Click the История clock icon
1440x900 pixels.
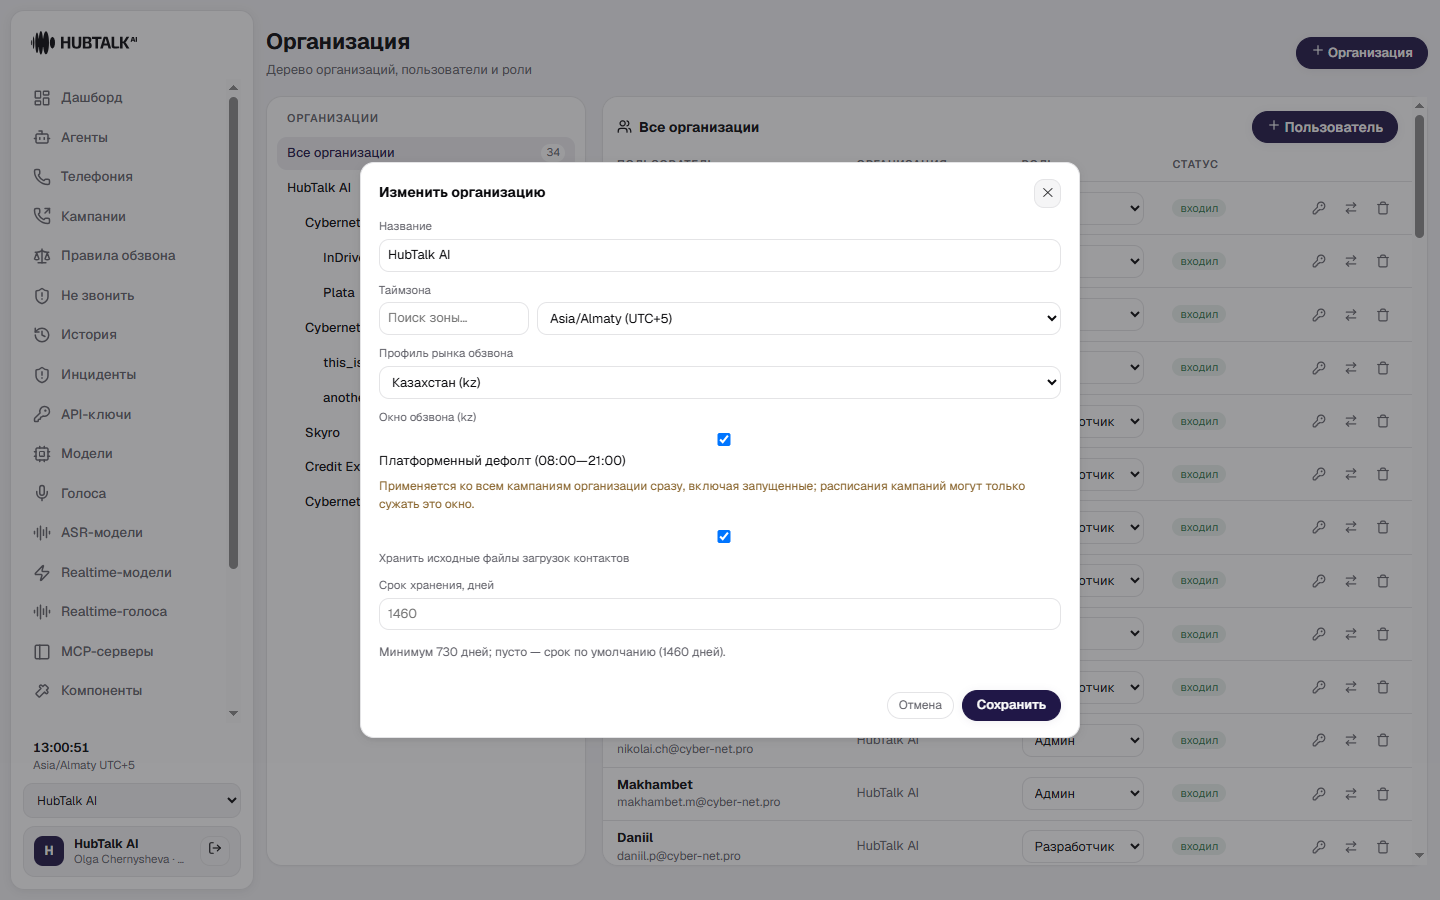(x=42, y=335)
